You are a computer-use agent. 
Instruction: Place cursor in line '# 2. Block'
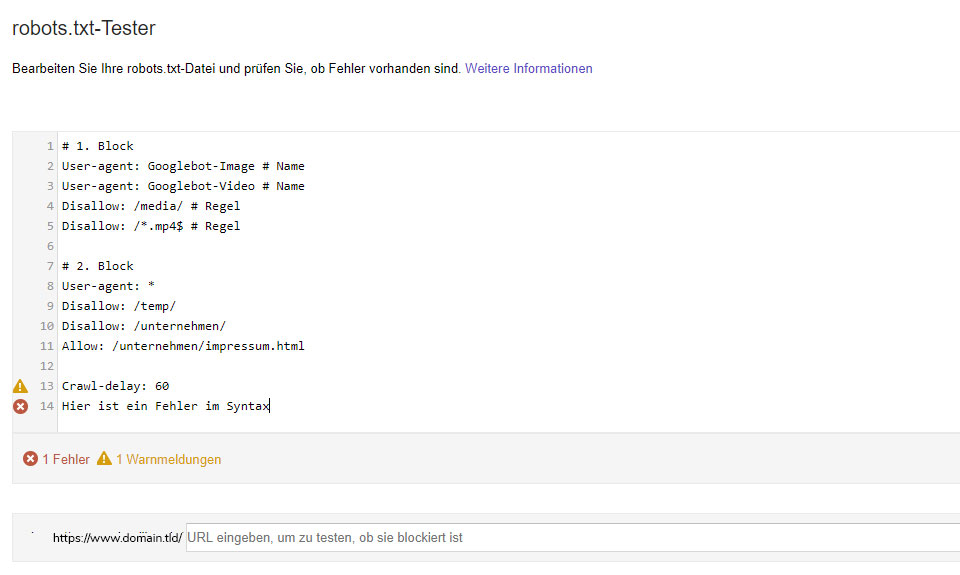point(97,266)
